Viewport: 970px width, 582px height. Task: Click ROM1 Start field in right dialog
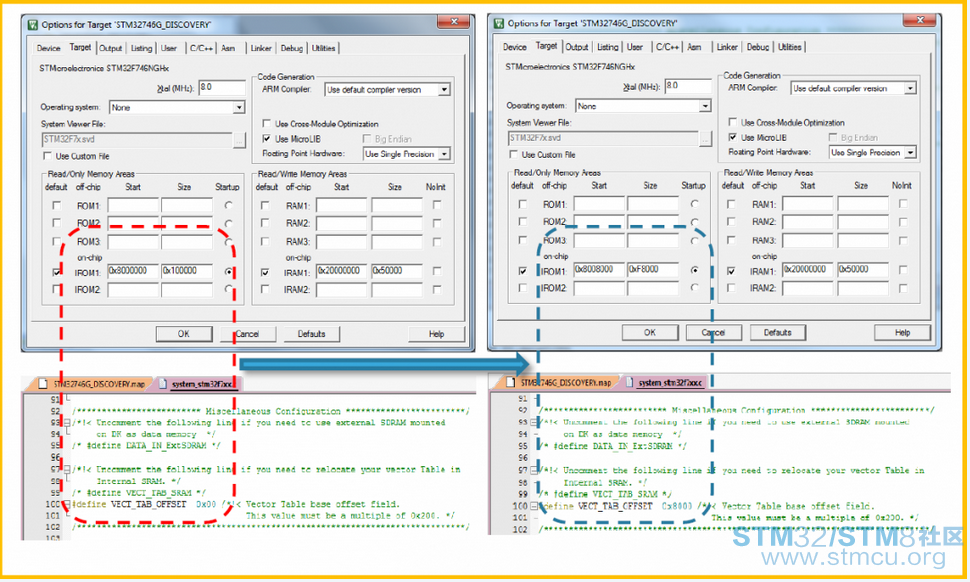pos(599,204)
